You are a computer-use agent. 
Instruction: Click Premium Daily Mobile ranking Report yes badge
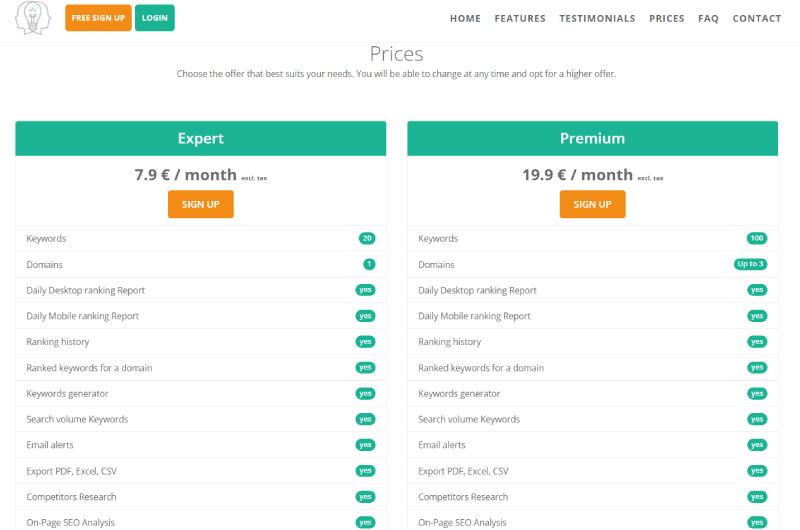pos(757,316)
